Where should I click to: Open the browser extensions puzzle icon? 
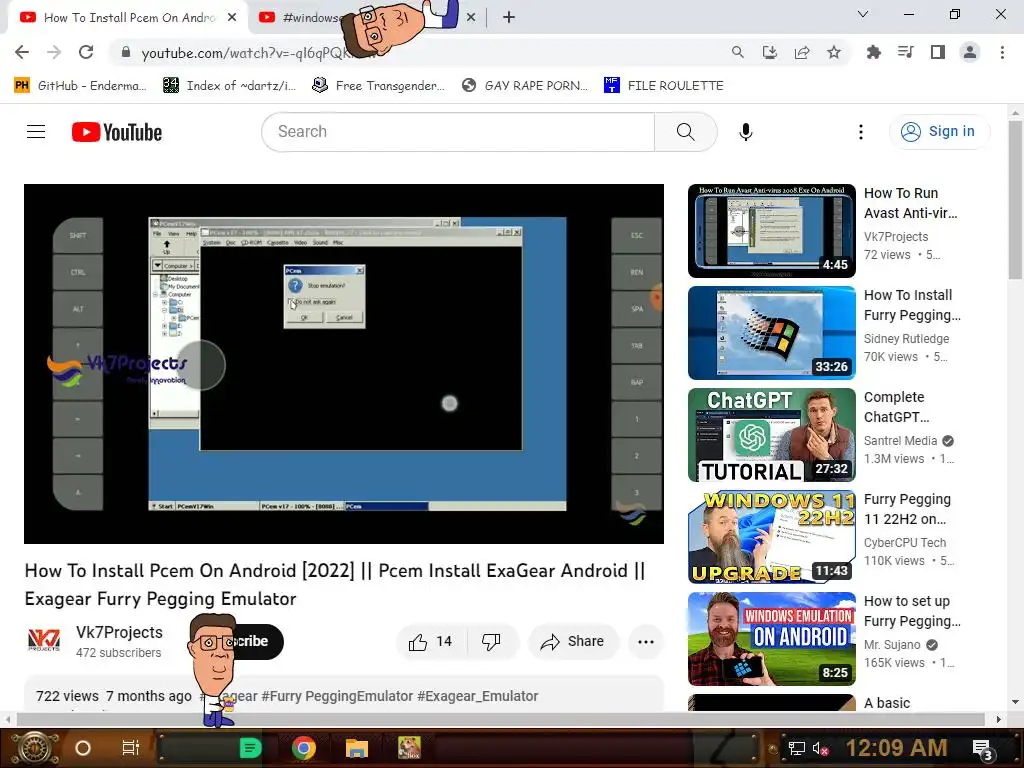coord(873,52)
